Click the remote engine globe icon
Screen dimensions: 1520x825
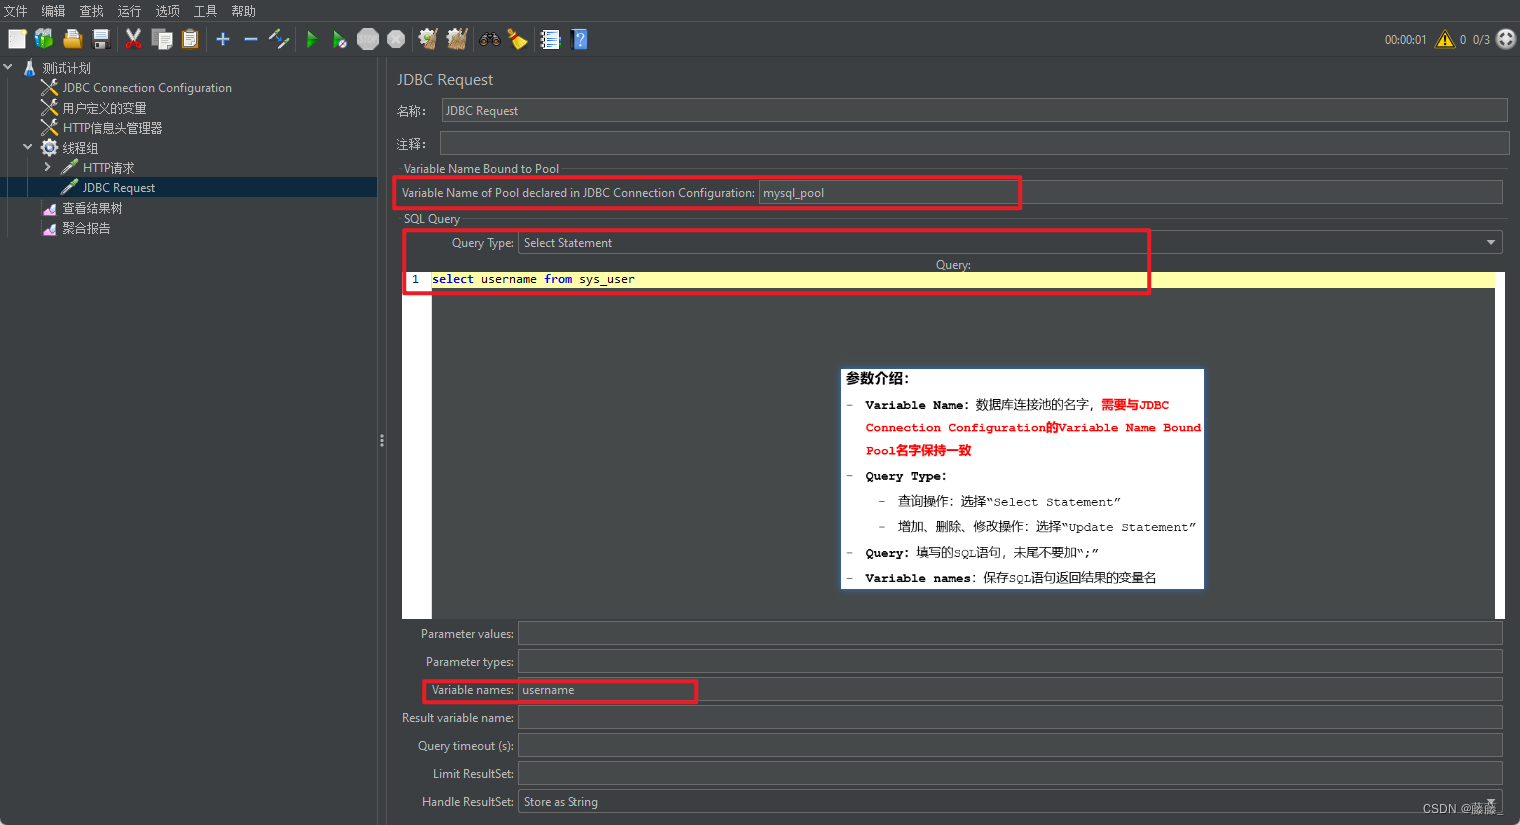[x=1506, y=39]
